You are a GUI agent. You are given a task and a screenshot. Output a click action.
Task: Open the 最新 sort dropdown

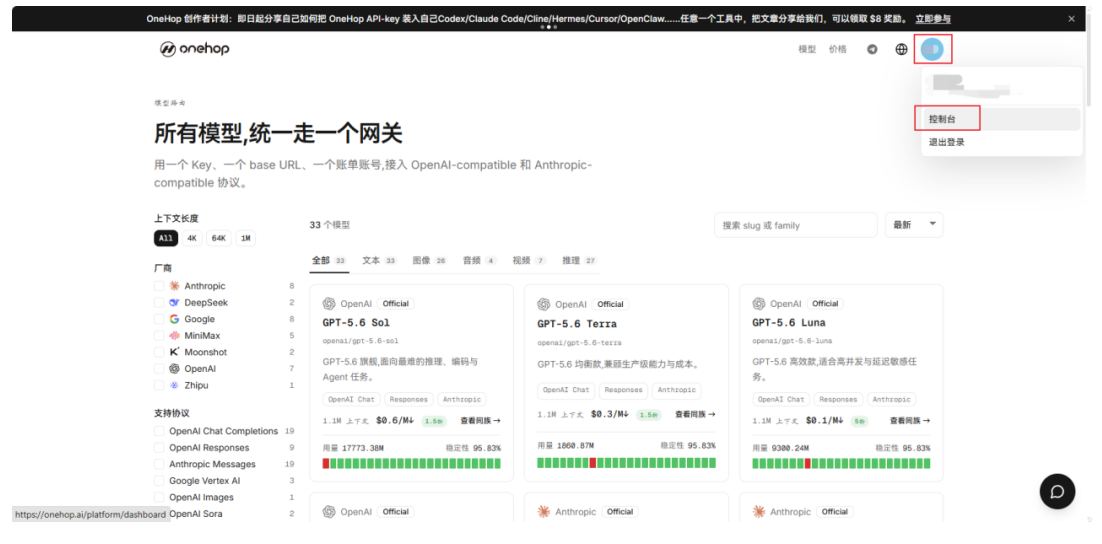coord(914,225)
